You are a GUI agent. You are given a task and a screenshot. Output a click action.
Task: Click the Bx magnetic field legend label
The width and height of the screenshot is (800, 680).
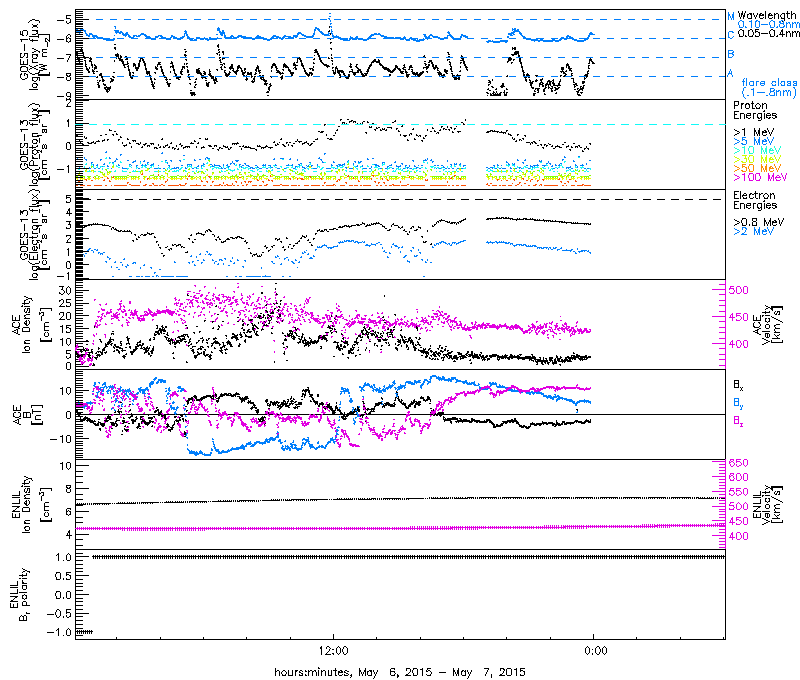[738, 385]
